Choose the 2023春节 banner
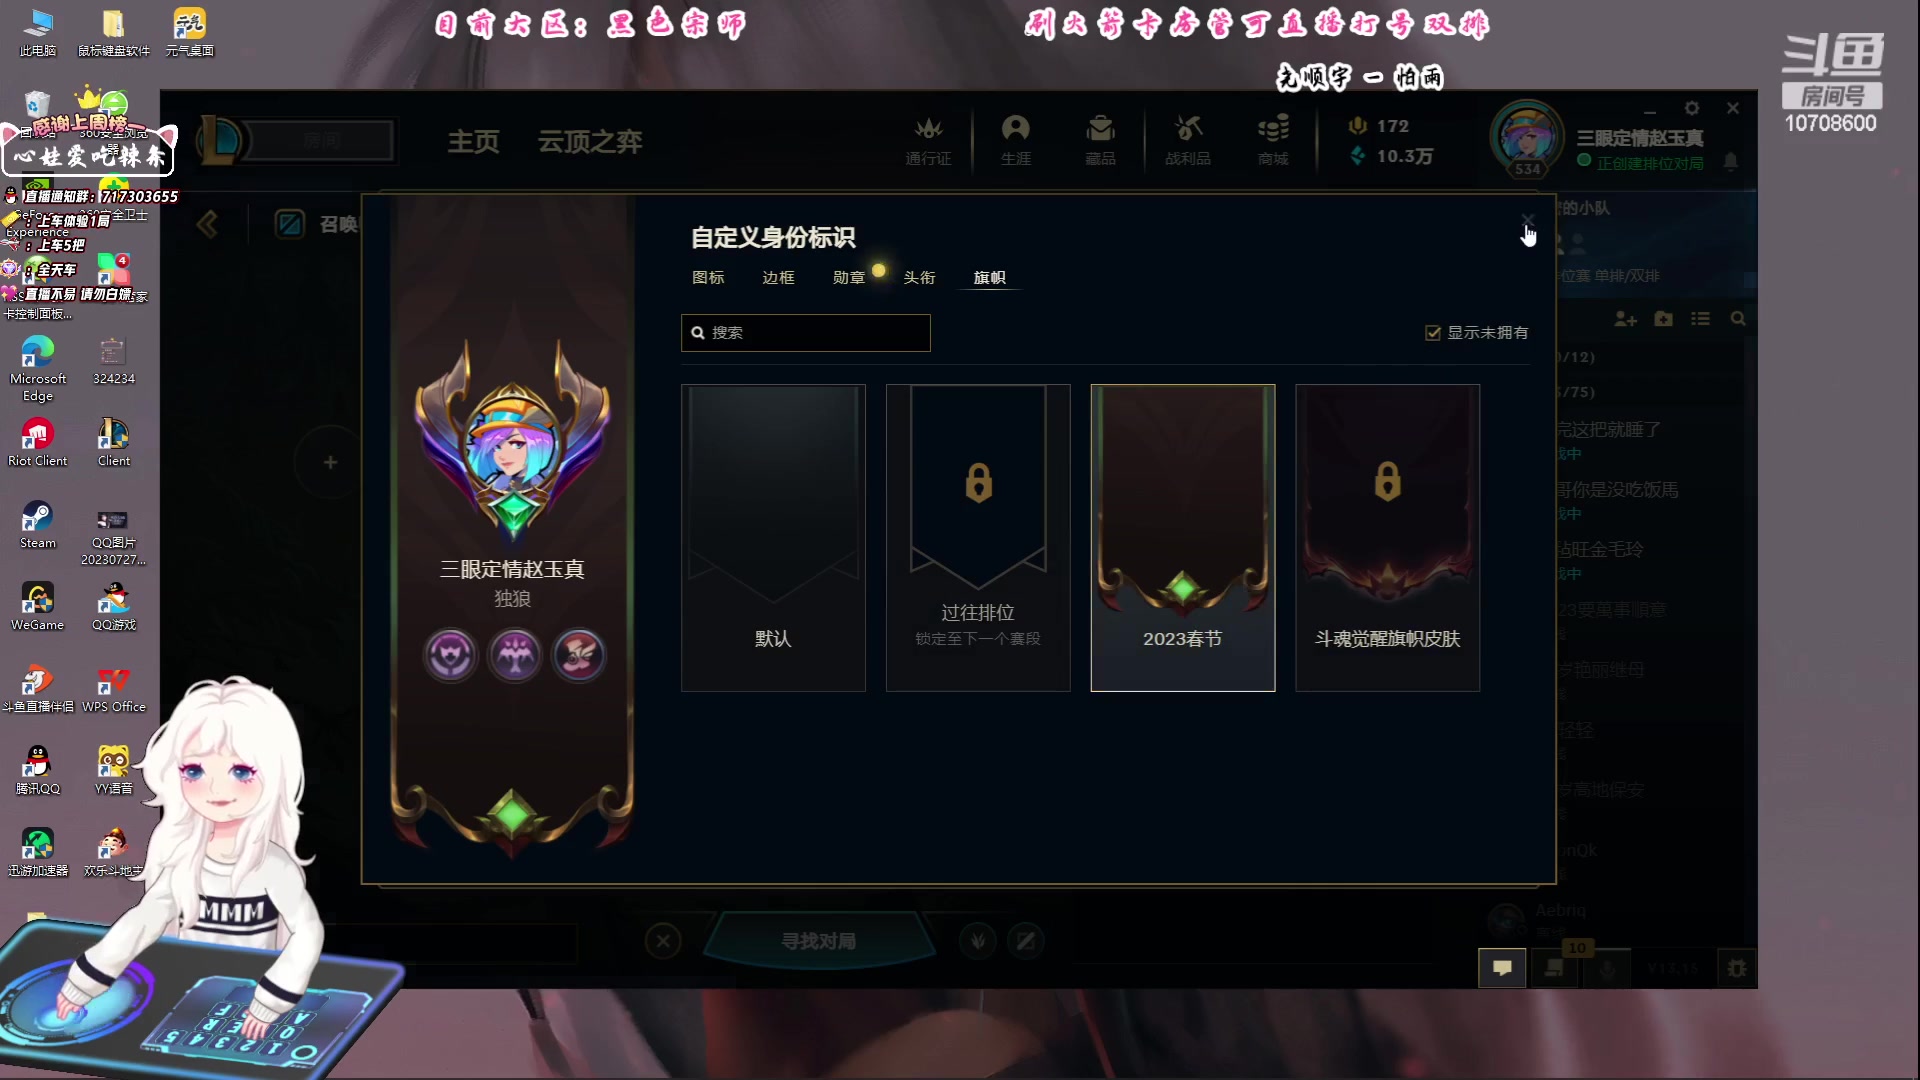1920x1080 pixels. [1183, 538]
